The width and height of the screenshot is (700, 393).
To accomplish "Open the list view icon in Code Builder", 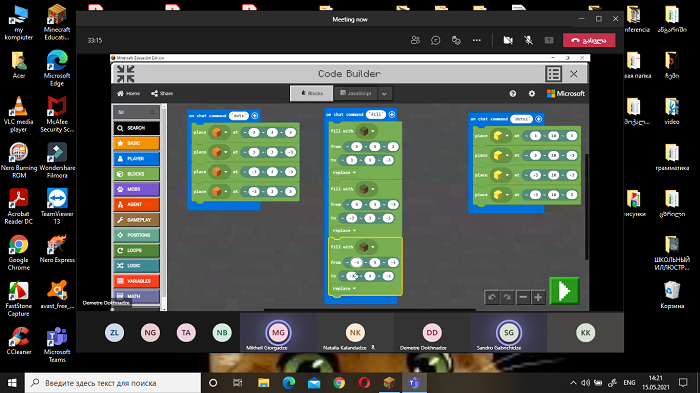I will point(554,74).
